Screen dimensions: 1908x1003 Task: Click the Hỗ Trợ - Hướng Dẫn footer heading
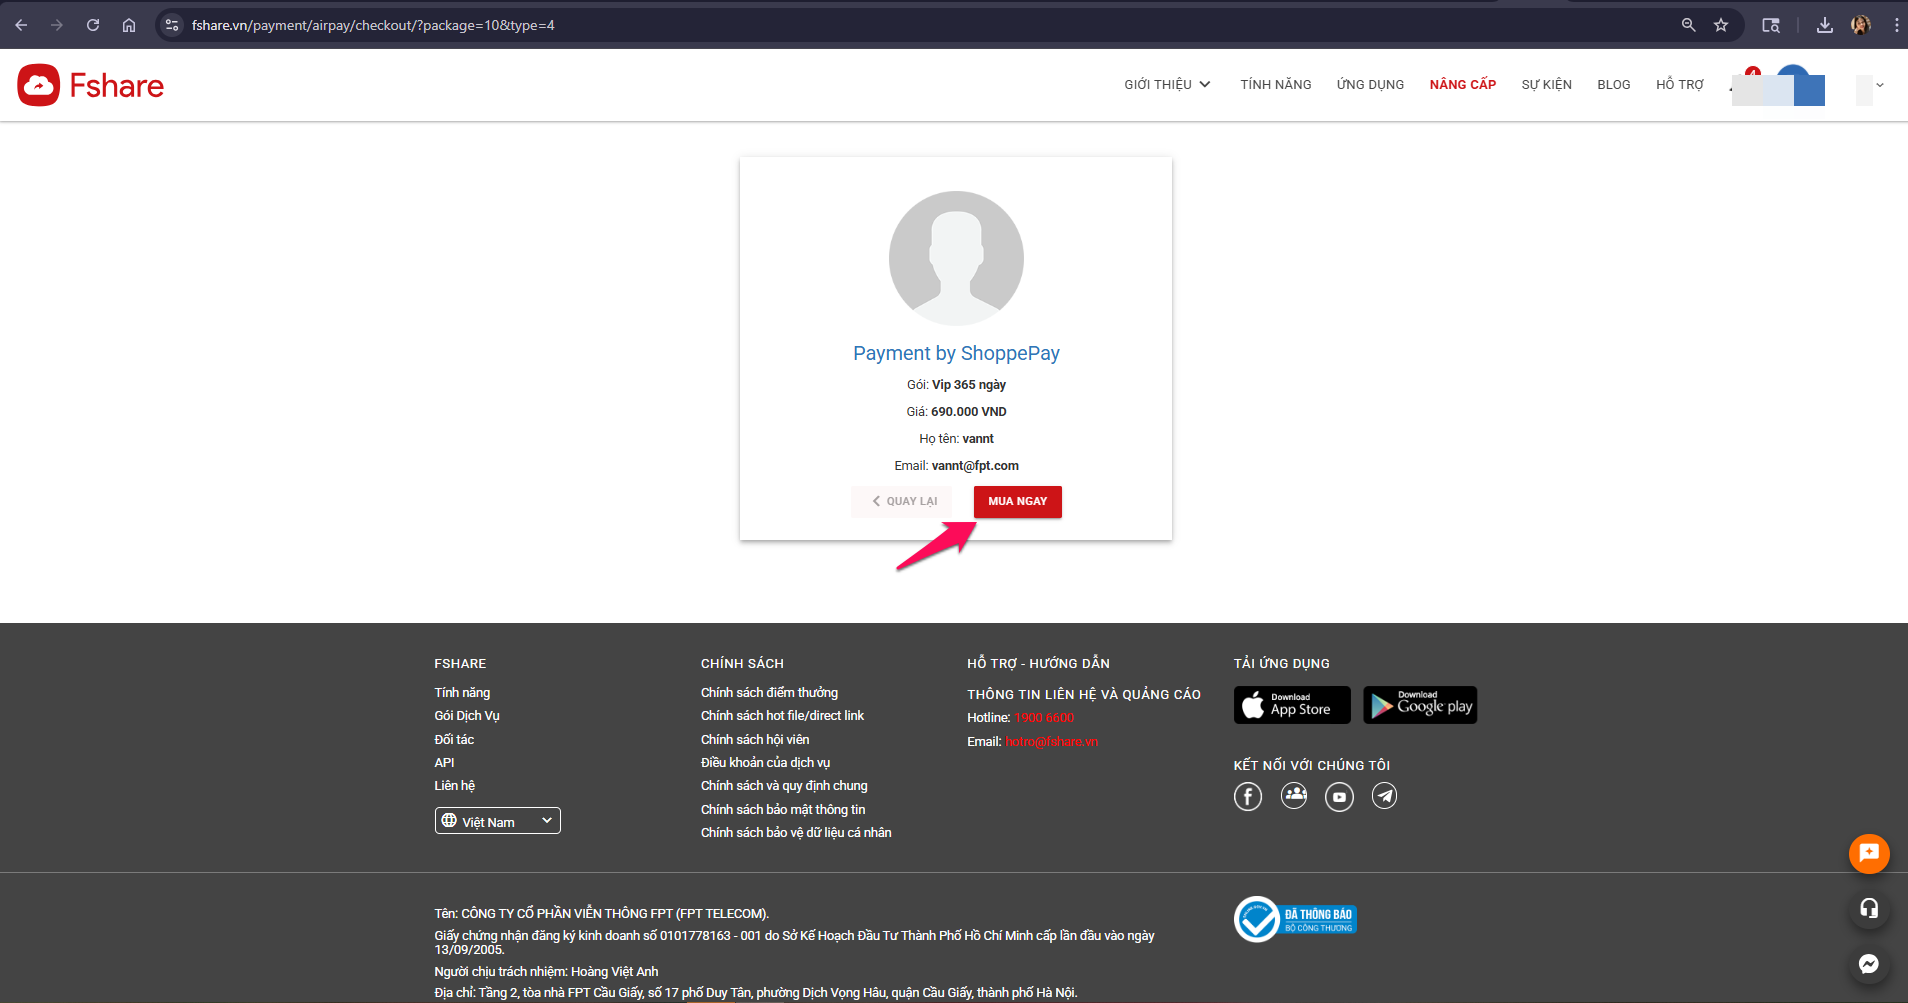(x=1038, y=664)
